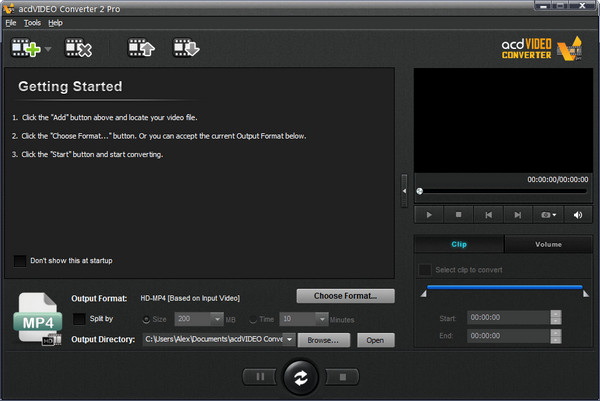
Task: Expand the Output Directory path dropdown
Action: 289,340
